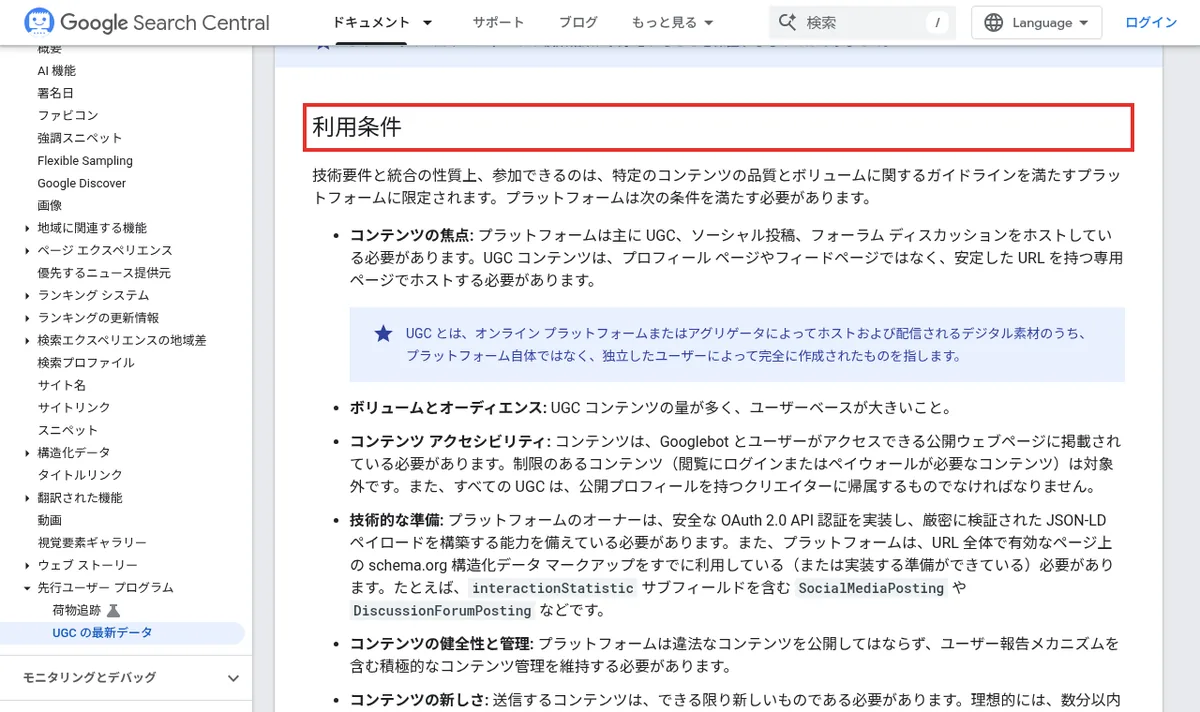Click the interactionStatistic code text

(x=553, y=588)
